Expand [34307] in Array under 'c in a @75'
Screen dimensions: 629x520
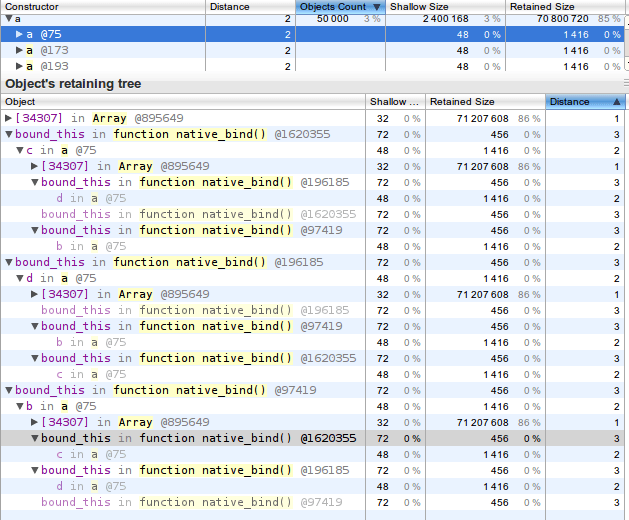click(34, 166)
